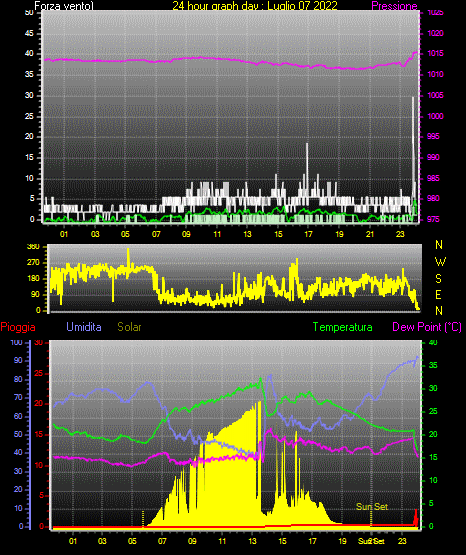466x555 pixels.
Task: Click hour 23 on the bottom graph axis
Action: 402,541
